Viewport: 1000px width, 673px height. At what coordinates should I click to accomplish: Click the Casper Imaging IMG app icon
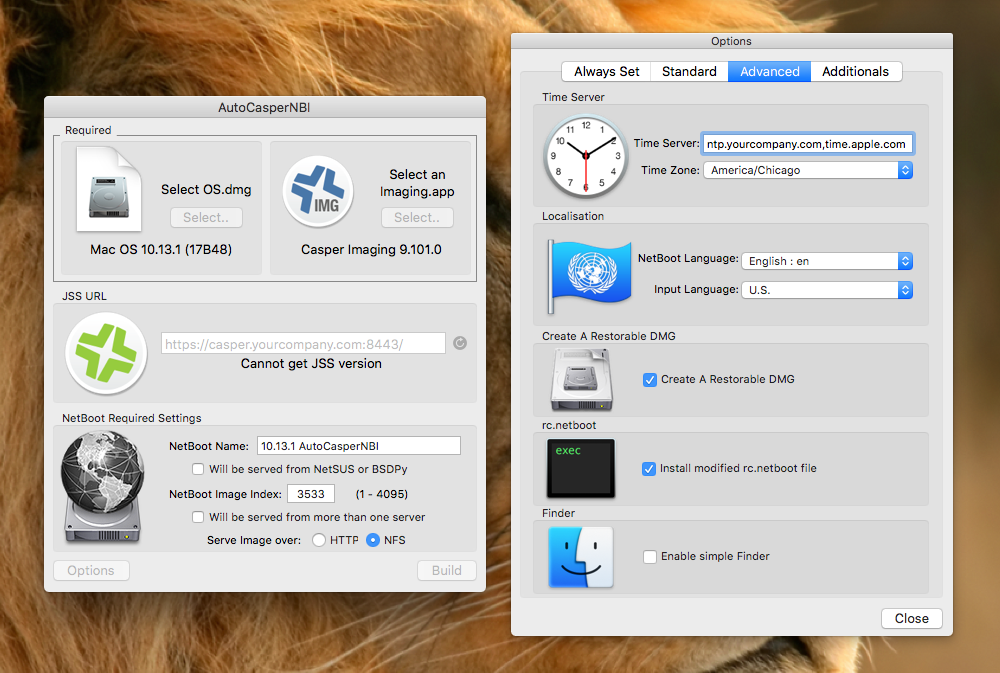318,191
